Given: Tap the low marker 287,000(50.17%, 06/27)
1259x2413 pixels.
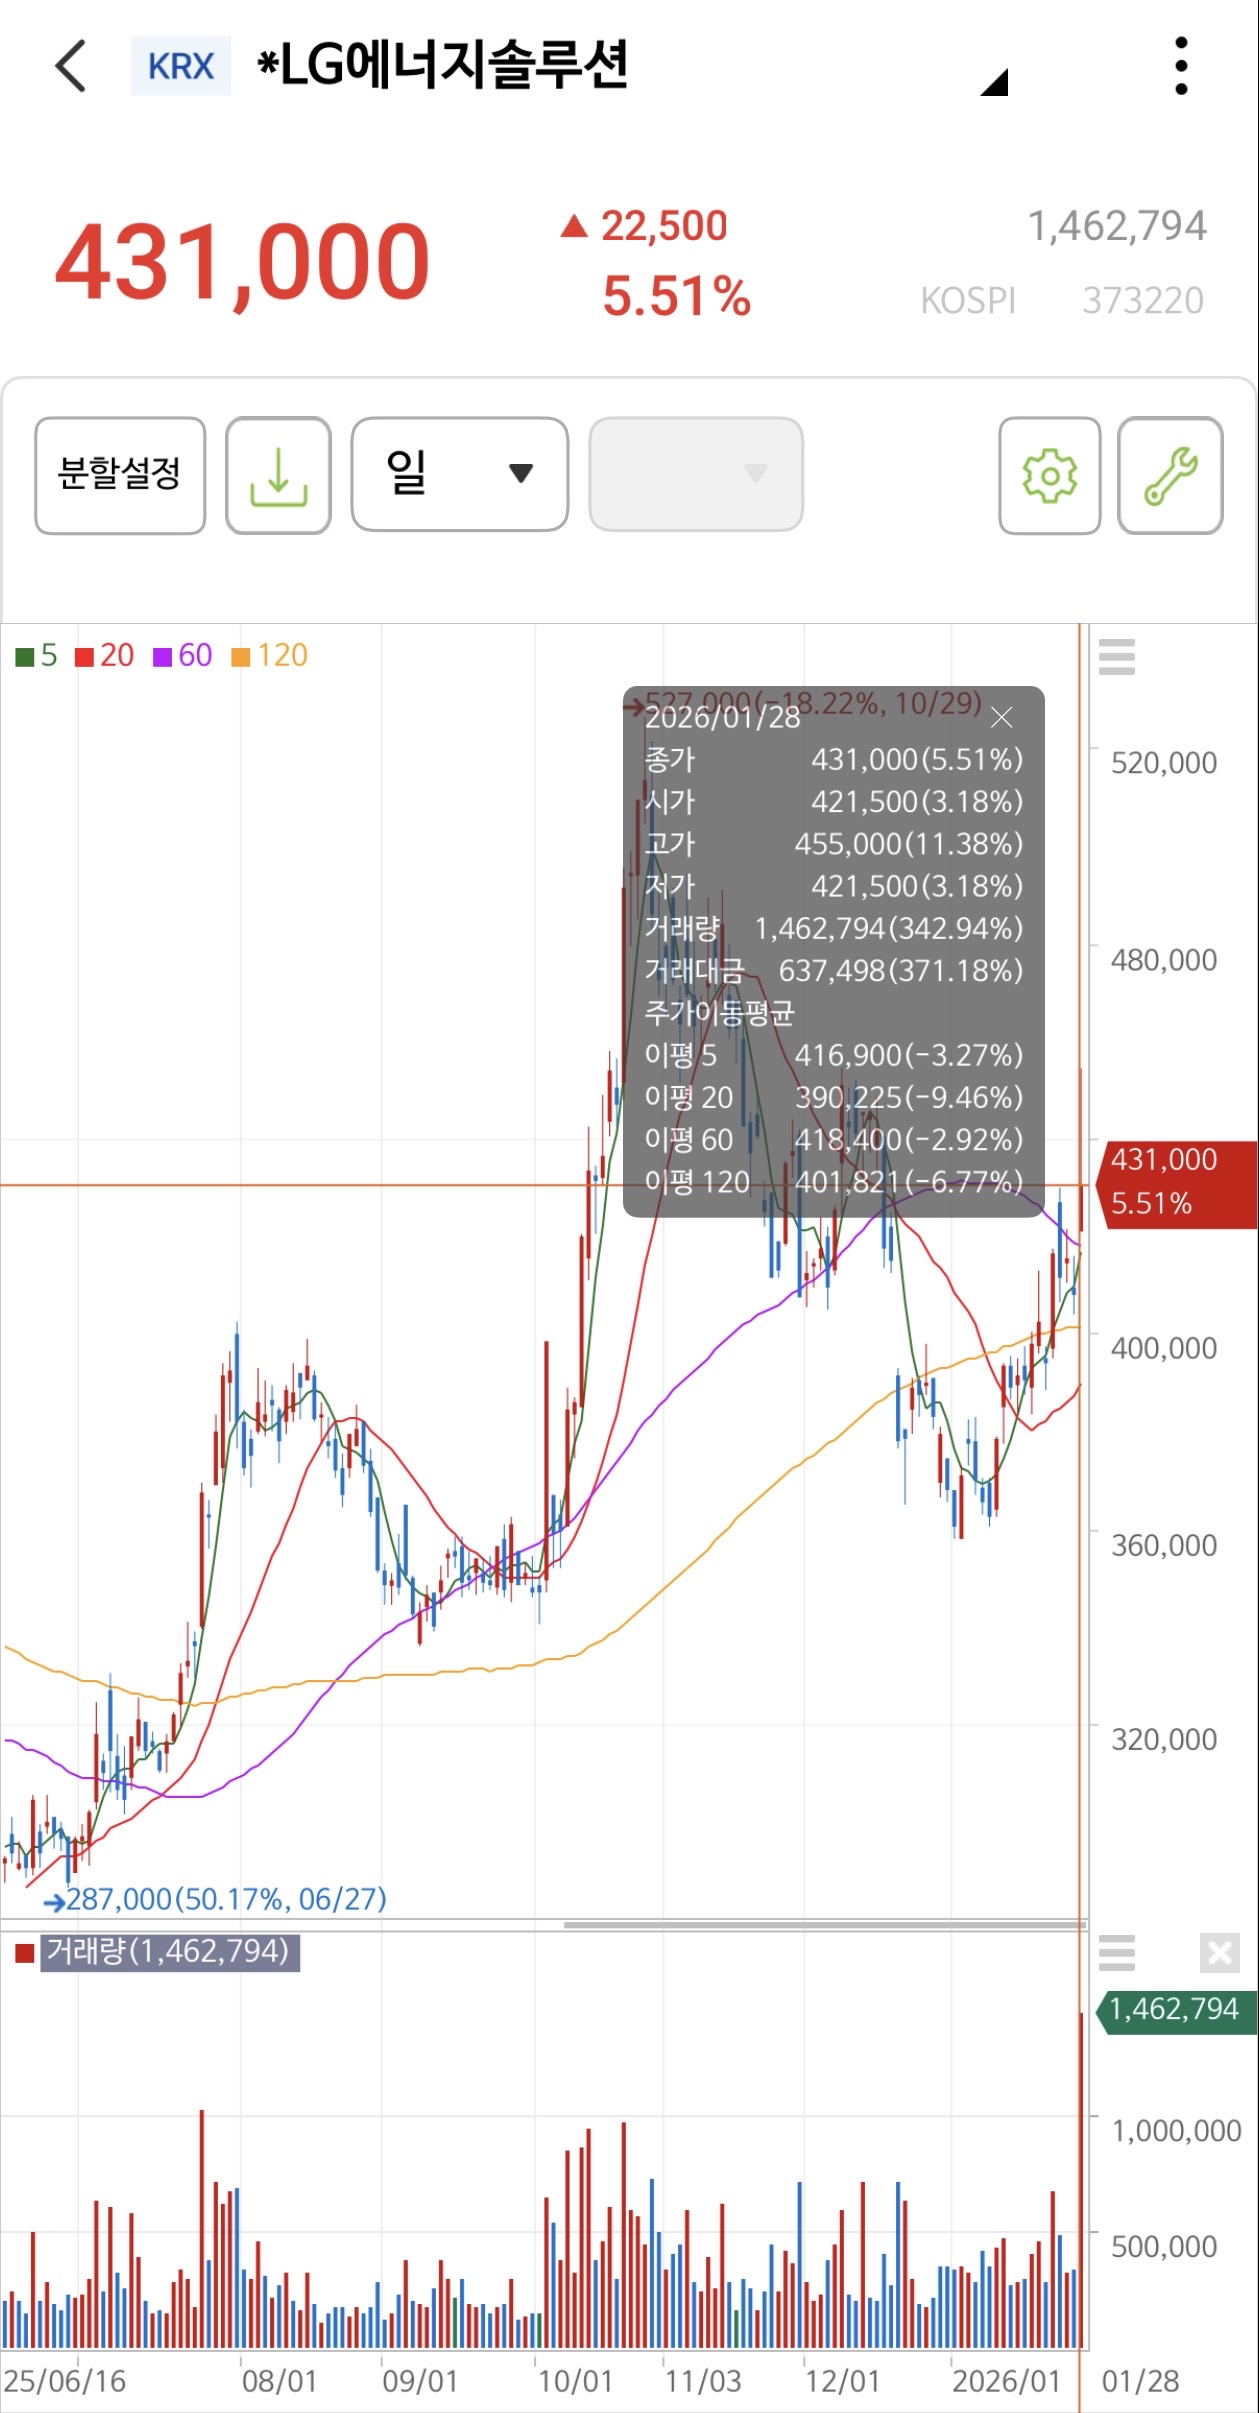Looking at the screenshot, I should coord(215,1899).
